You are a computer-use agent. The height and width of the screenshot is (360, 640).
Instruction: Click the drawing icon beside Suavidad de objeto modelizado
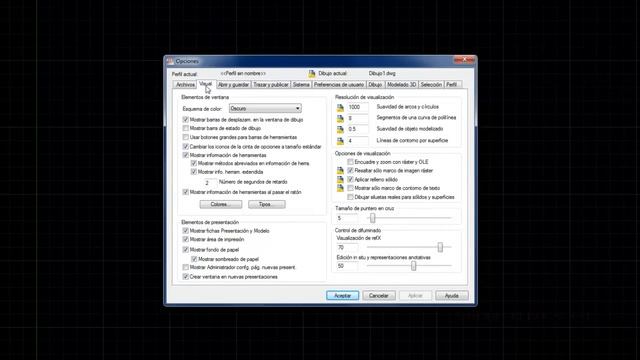coord(340,130)
